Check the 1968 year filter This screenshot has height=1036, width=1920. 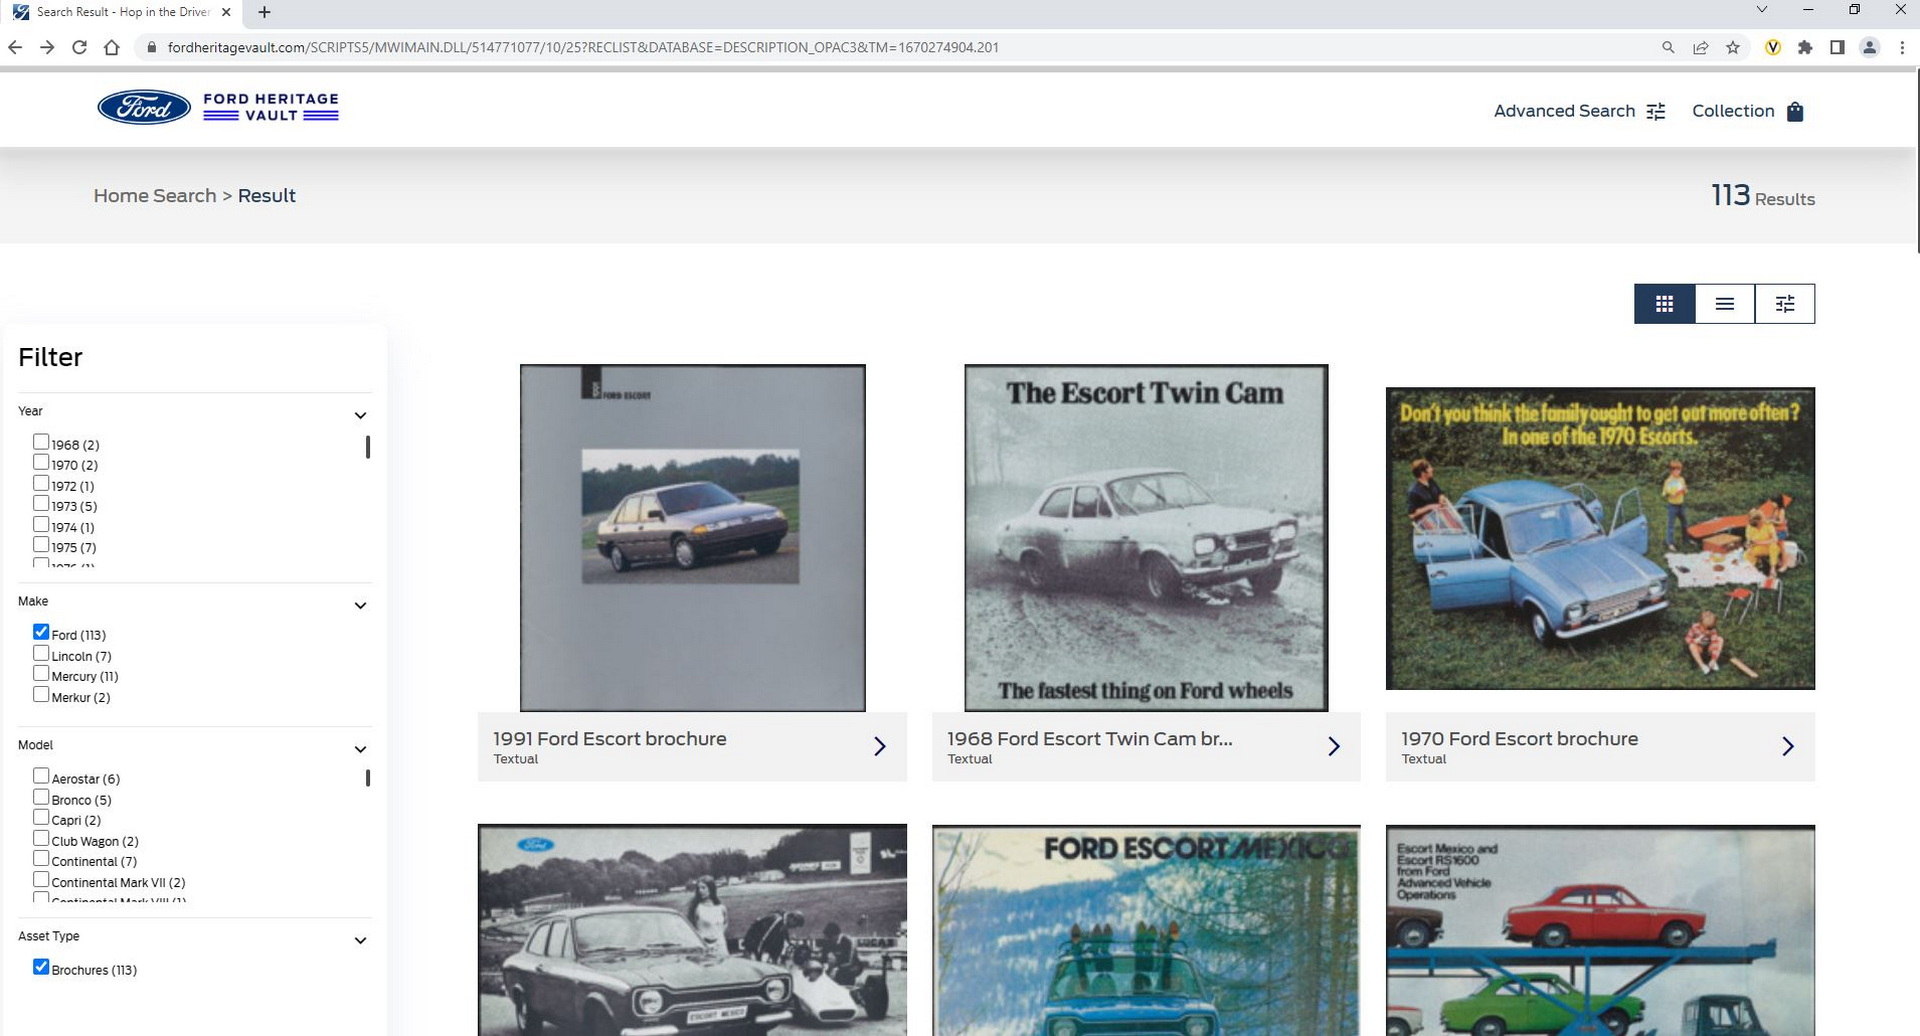(41, 442)
